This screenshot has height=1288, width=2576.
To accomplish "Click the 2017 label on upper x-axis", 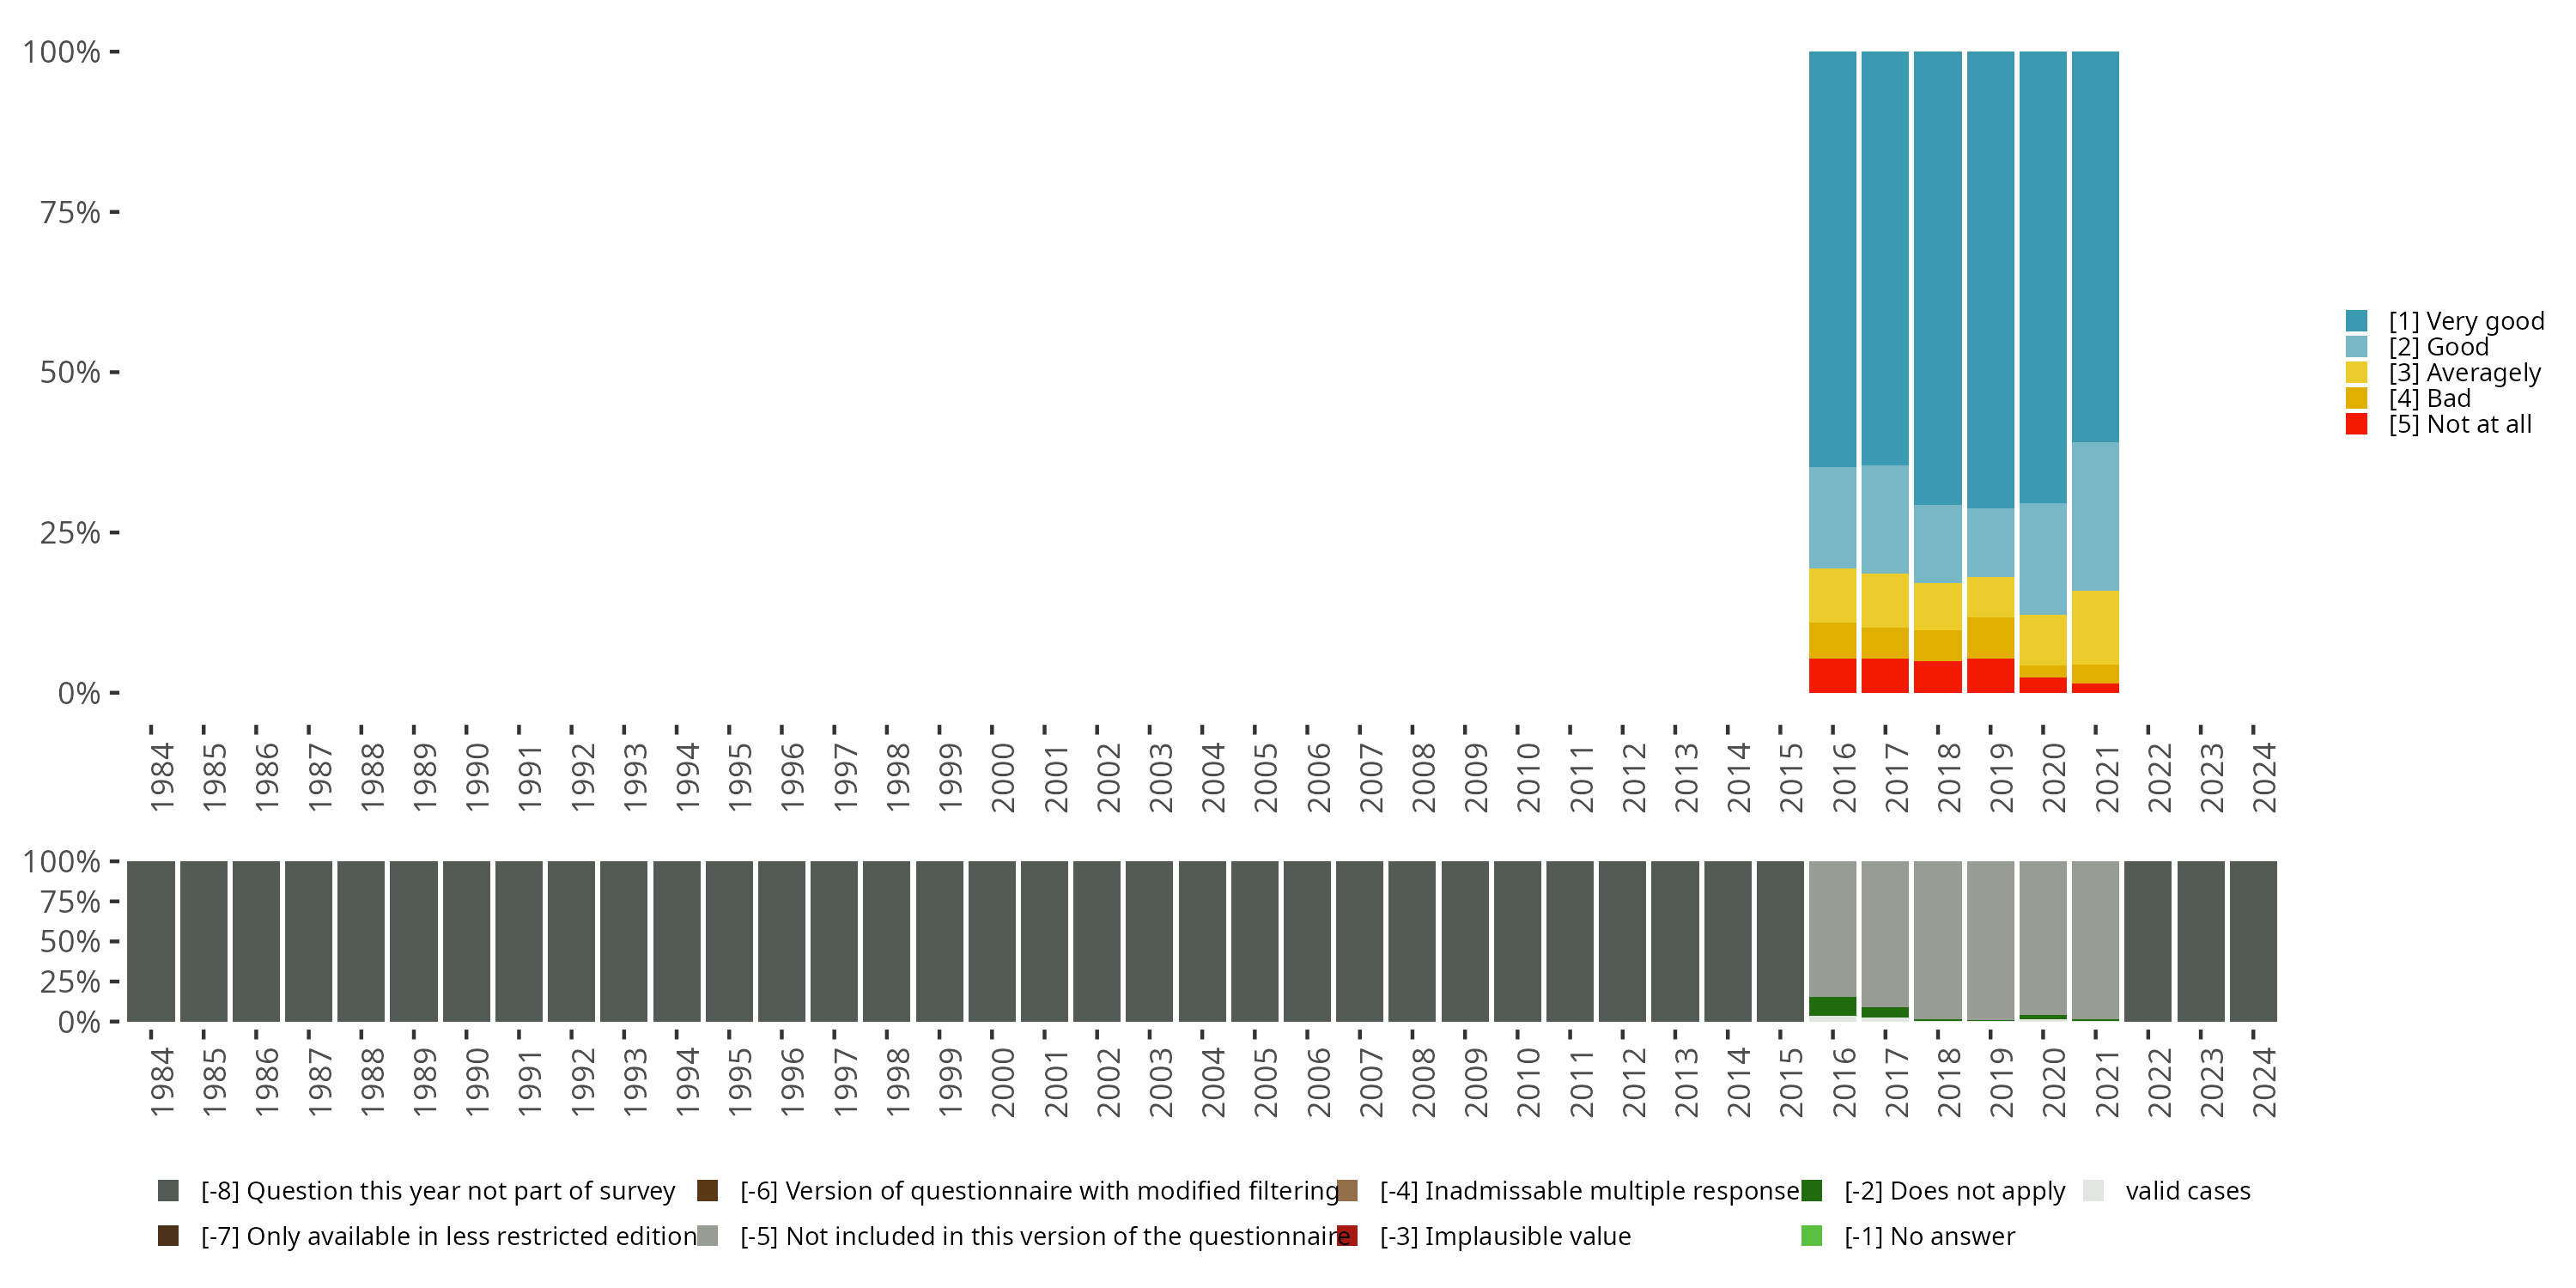I will coord(1896,778).
